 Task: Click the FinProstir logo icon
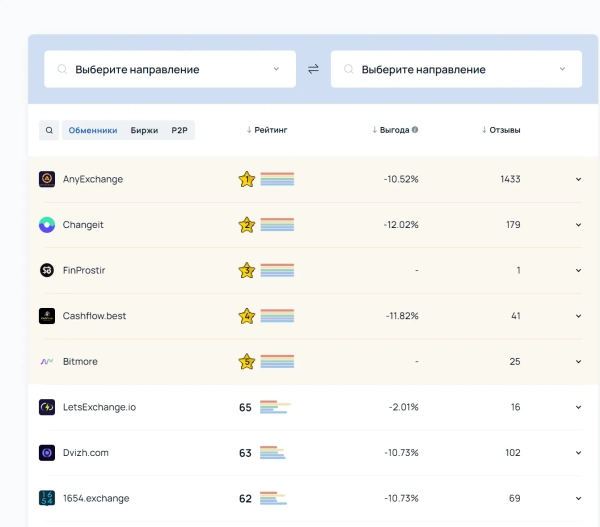47,270
